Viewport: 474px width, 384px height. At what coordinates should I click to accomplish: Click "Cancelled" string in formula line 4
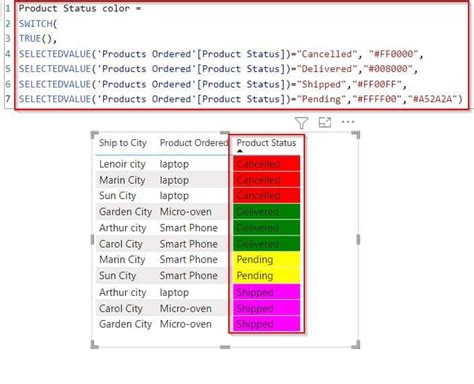click(327, 54)
